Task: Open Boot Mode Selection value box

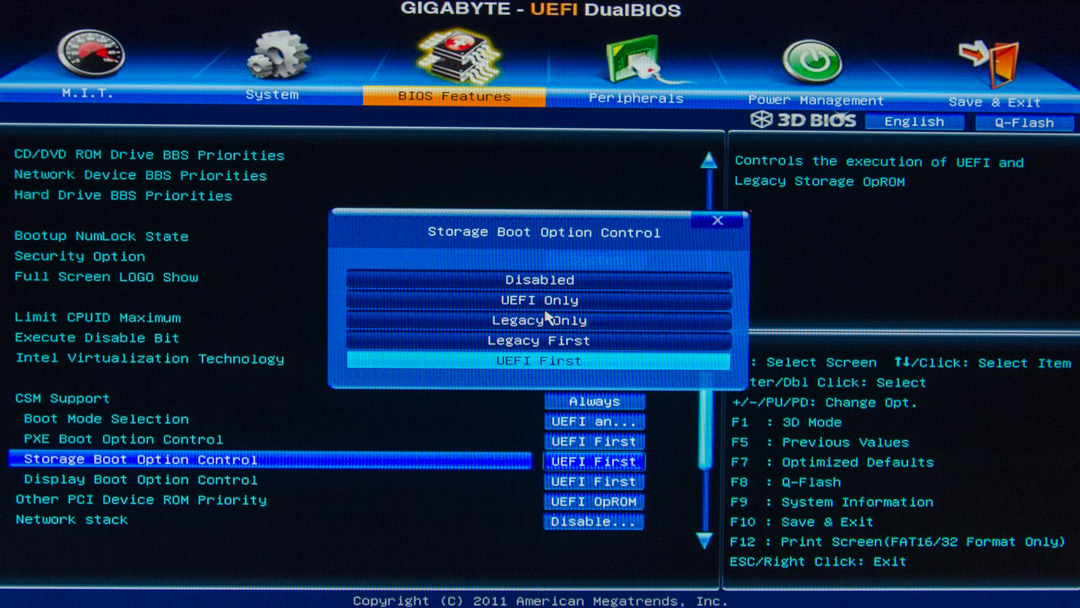Action: 594,421
